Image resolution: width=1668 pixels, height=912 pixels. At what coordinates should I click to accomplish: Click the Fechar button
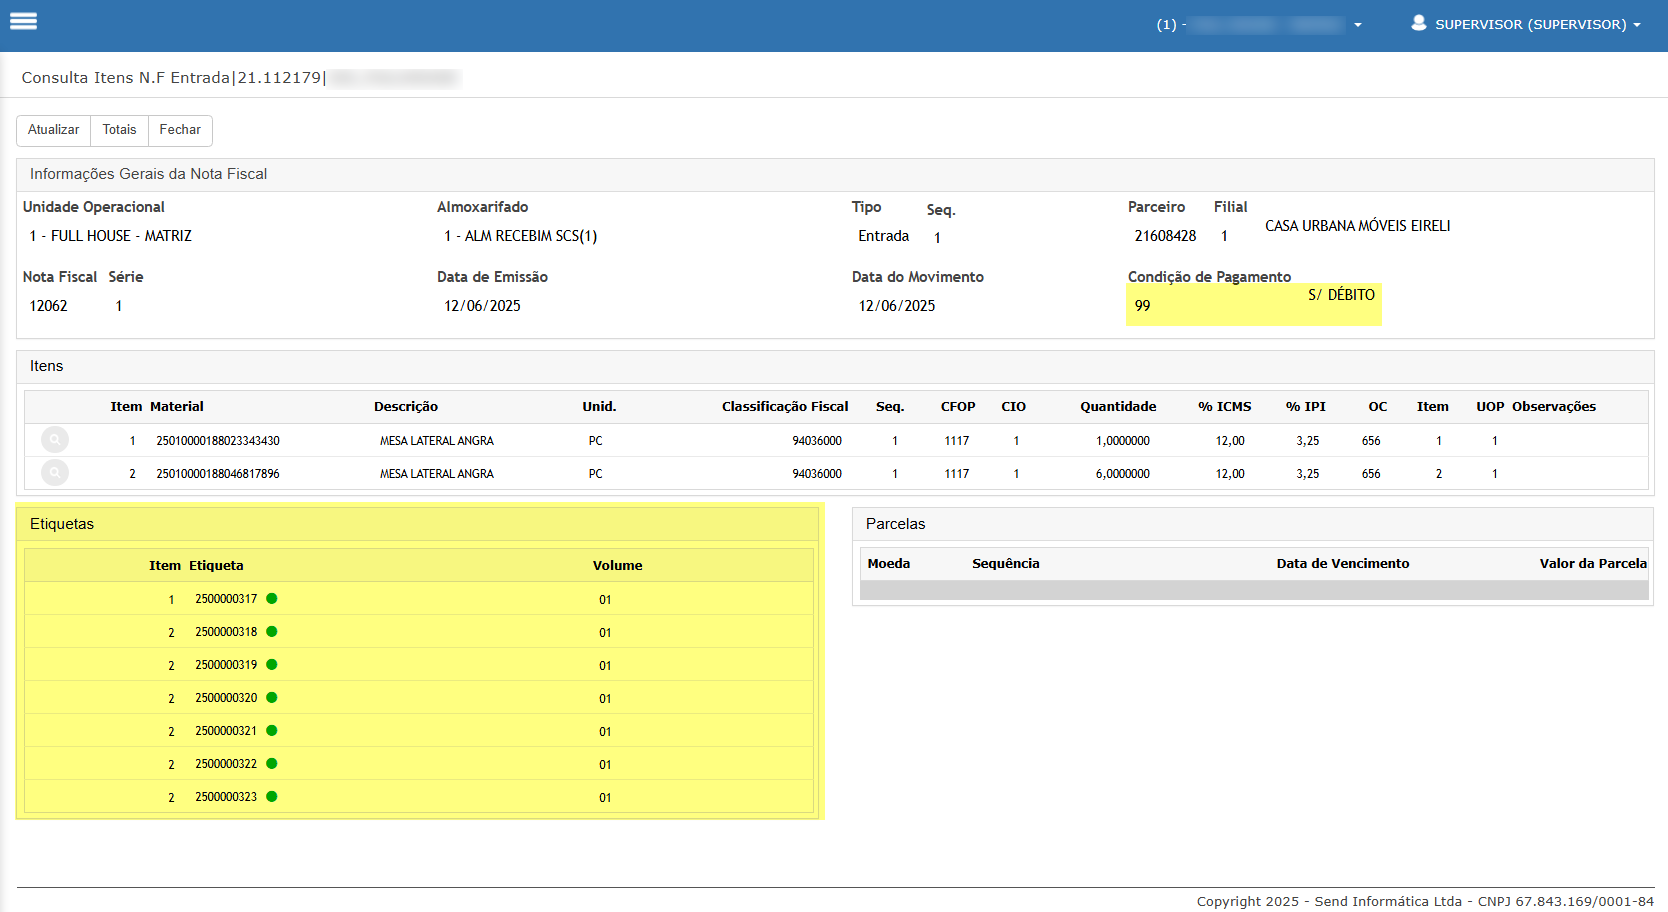pos(180,130)
